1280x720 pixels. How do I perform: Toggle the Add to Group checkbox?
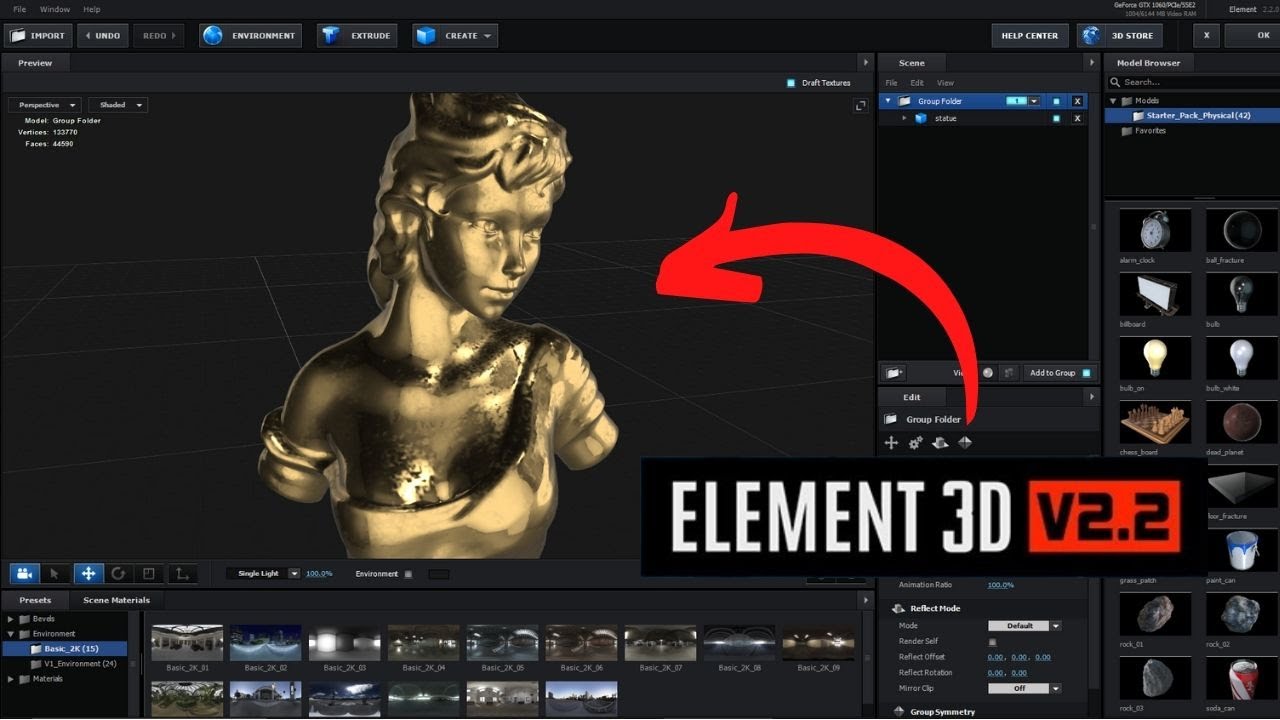pyautogui.click(x=1087, y=373)
